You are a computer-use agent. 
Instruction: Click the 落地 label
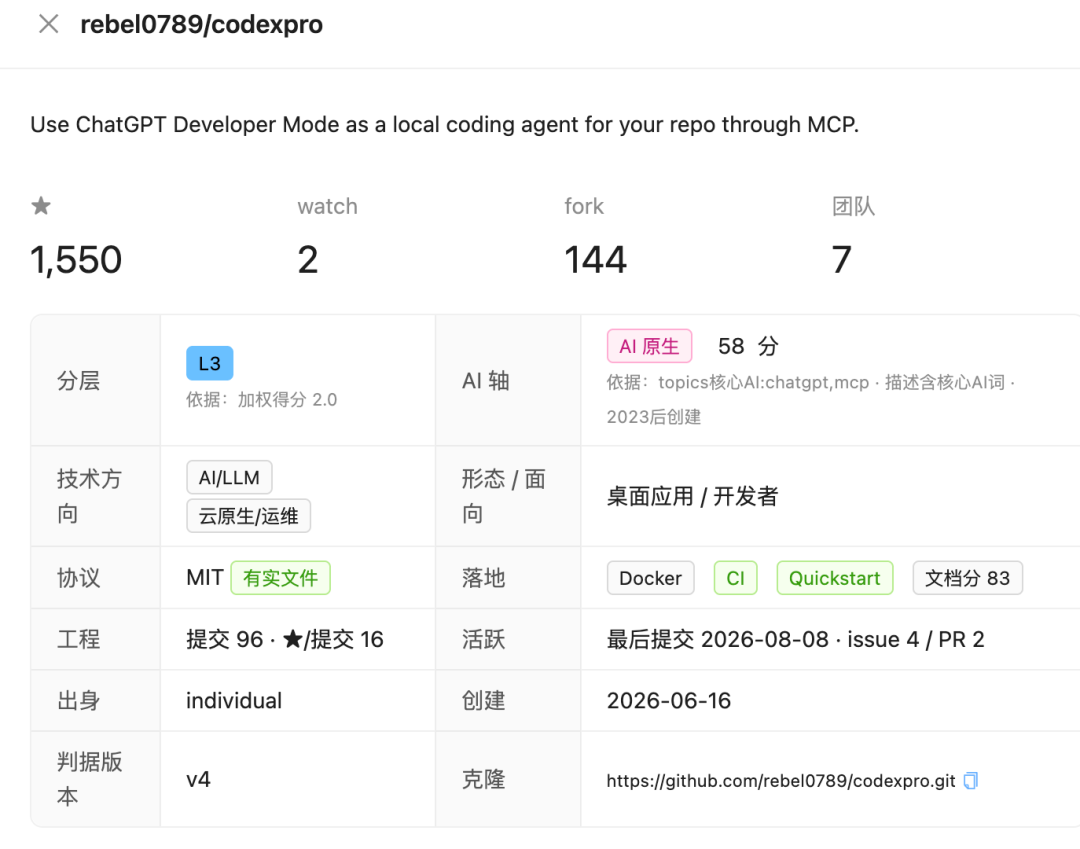(484, 578)
